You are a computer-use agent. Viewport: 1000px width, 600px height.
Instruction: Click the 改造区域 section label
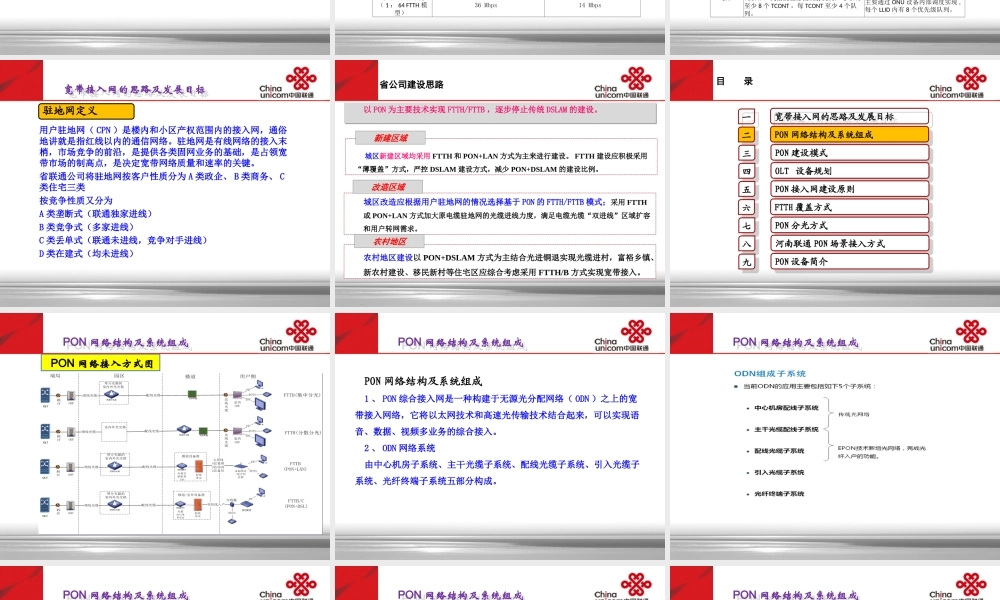(x=389, y=187)
